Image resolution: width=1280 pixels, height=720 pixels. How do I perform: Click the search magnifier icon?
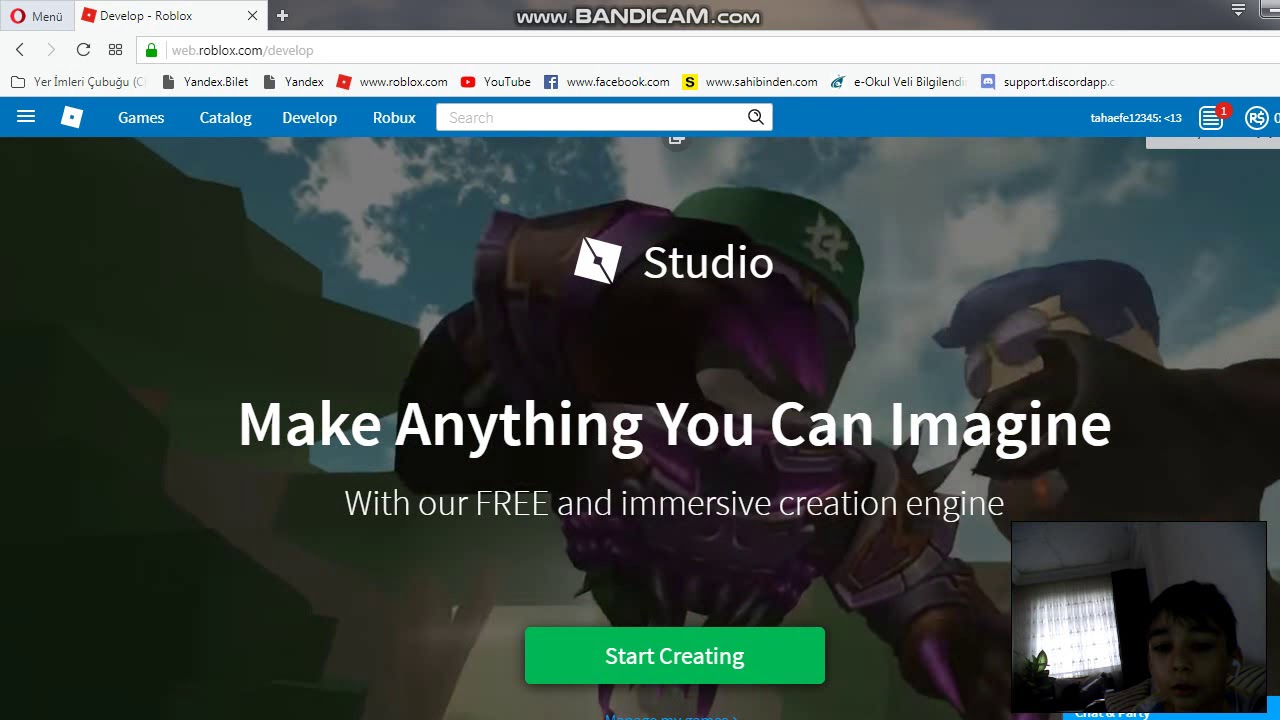[x=756, y=117]
